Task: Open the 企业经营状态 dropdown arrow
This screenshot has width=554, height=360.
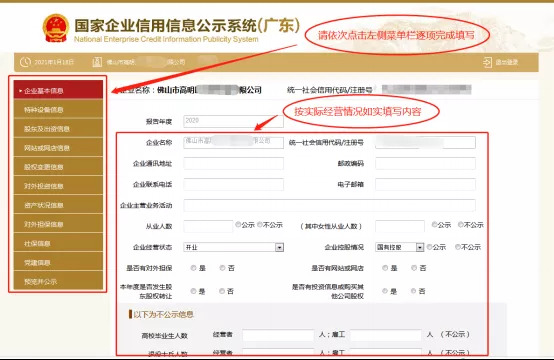Action: click(x=279, y=247)
